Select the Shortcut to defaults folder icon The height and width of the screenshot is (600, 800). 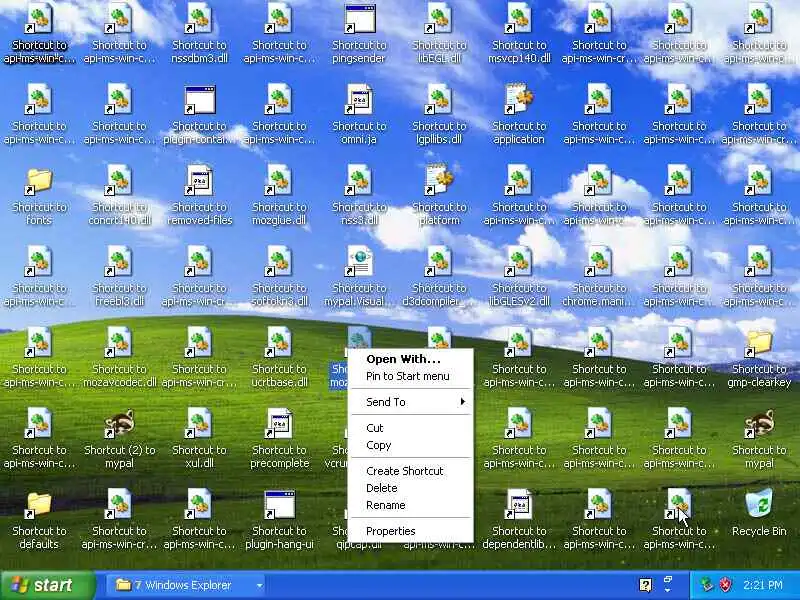[39, 520]
